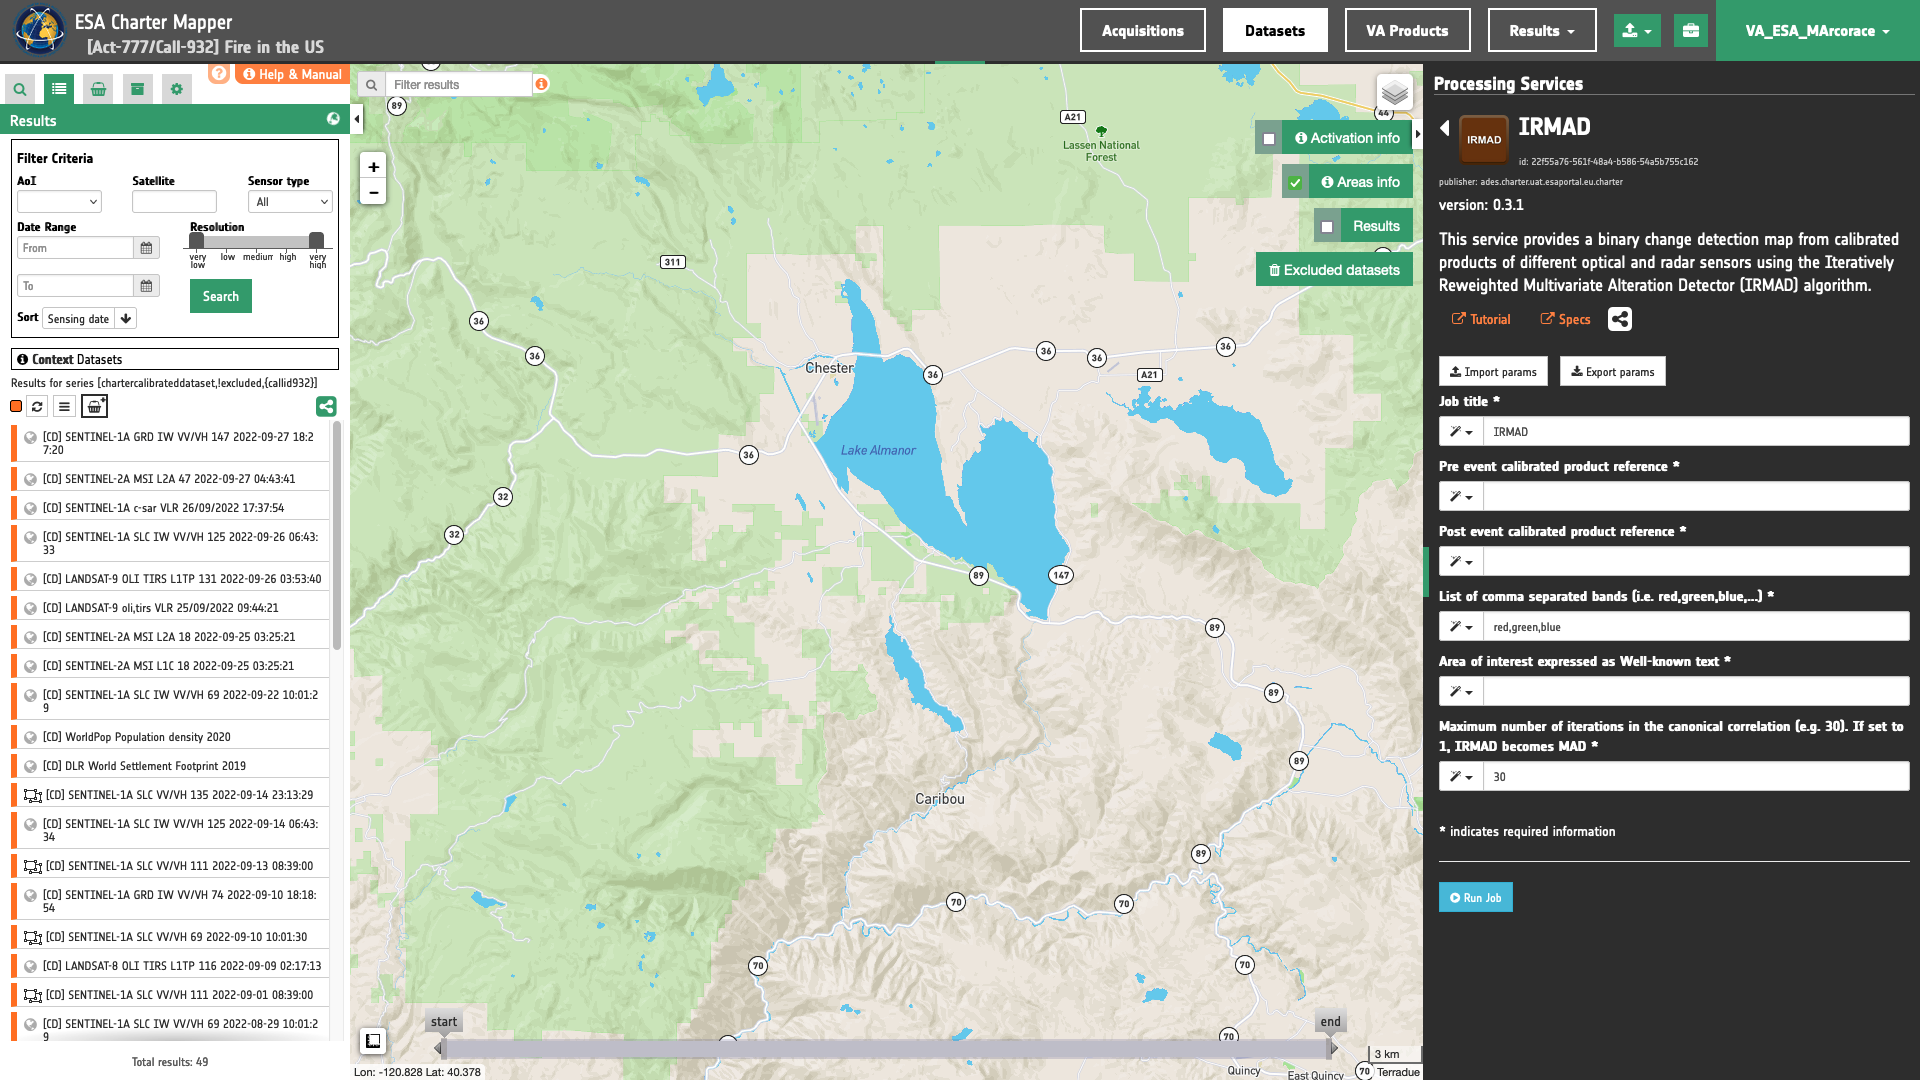The height and width of the screenshot is (1080, 1920).
Task: Open the IRMAD Tutorial link
Action: 1481,320
